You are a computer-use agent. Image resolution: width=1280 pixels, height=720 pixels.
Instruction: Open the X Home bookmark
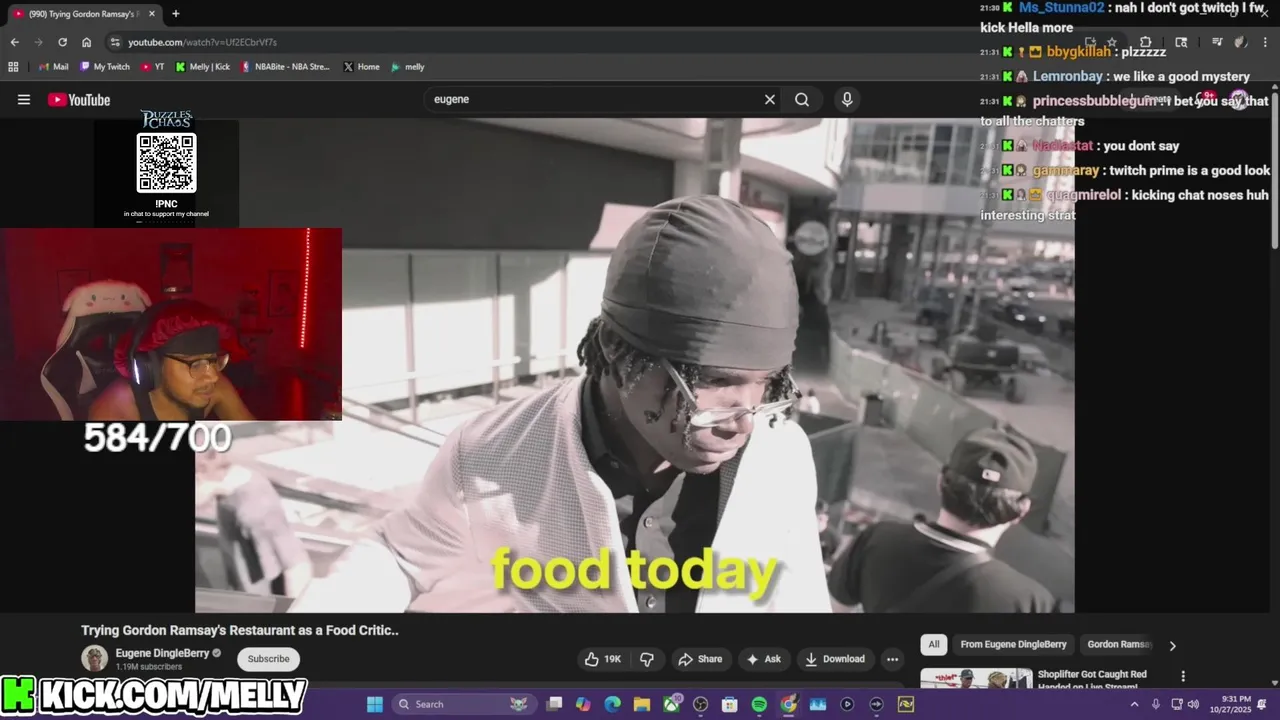click(361, 67)
